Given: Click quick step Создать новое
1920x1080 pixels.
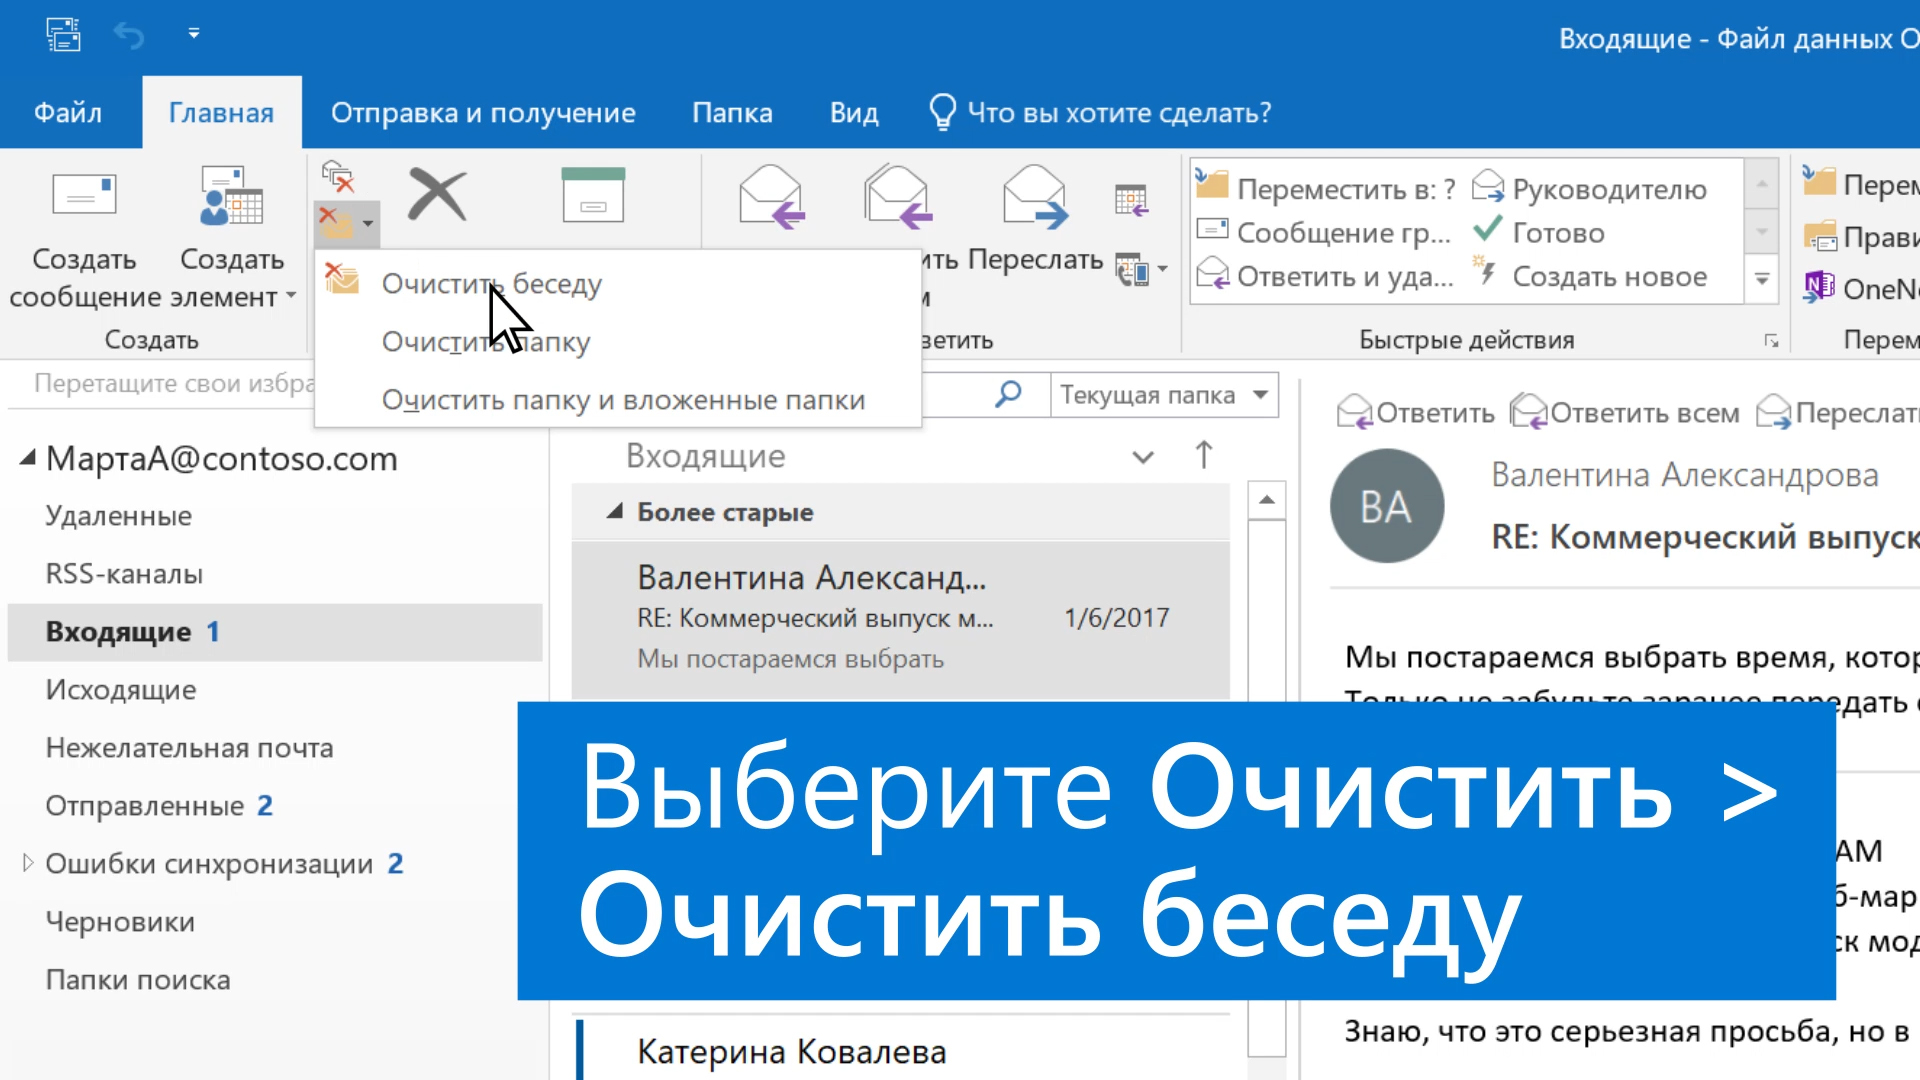Looking at the screenshot, I should (1590, 276).
